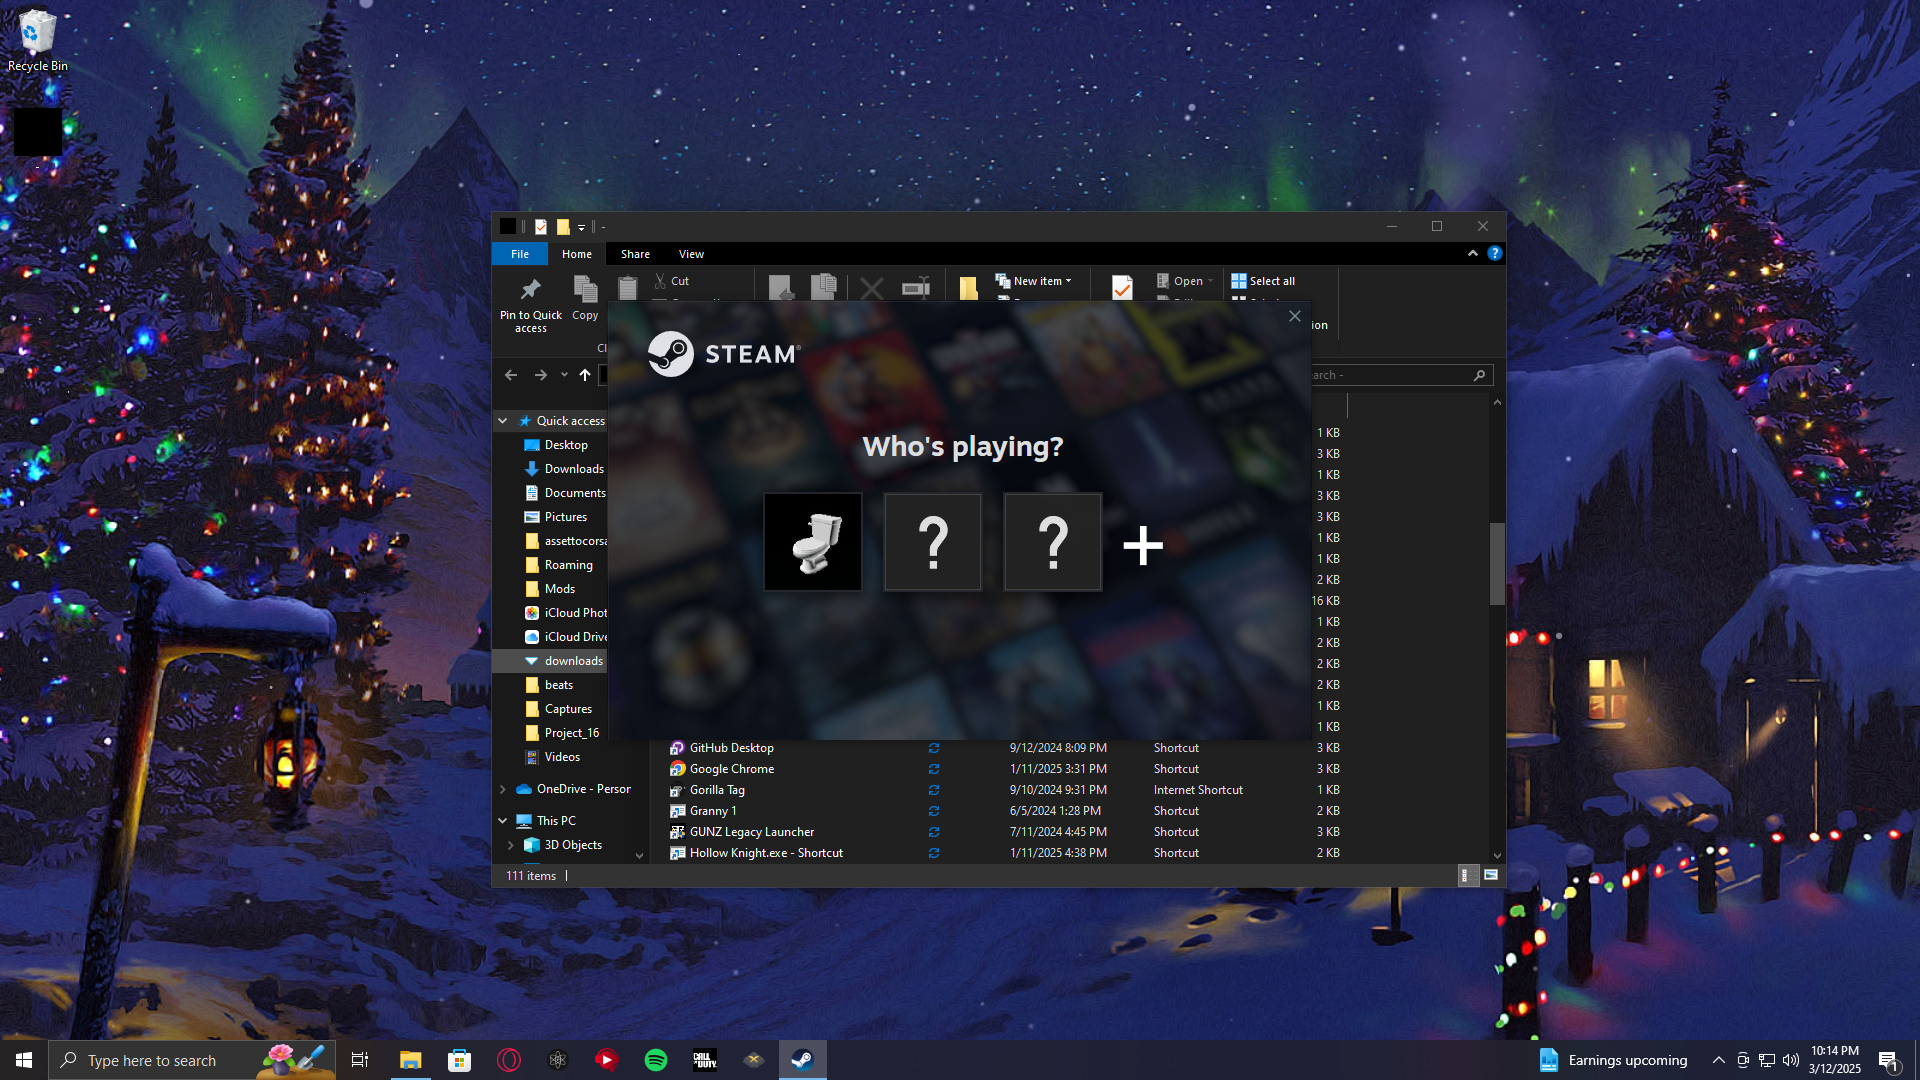
Task: Click the file list vertical scrollbar
Action: click(1497, 563)
